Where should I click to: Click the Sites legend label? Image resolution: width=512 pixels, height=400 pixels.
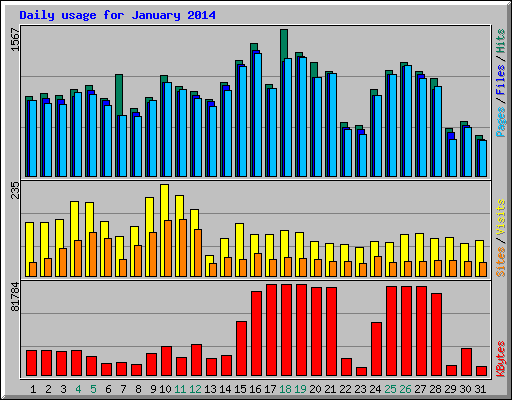click(501, 262)
